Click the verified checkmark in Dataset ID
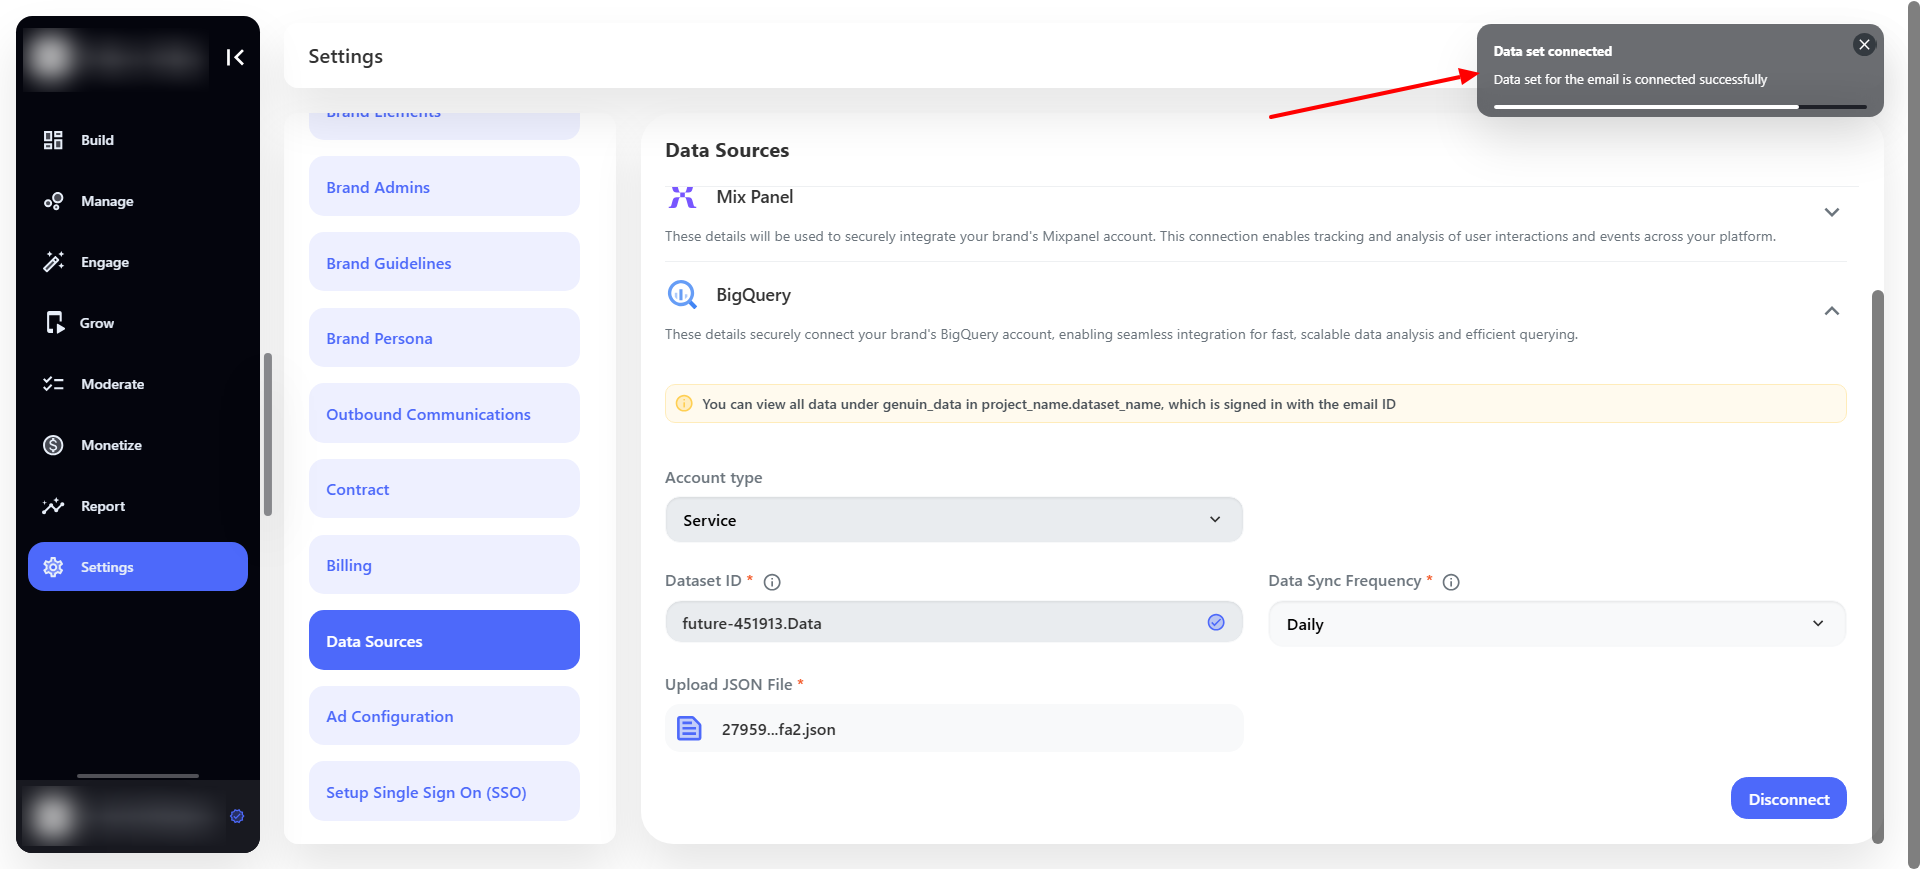This screenshot has height=869, width=1920. (1216, 622)
